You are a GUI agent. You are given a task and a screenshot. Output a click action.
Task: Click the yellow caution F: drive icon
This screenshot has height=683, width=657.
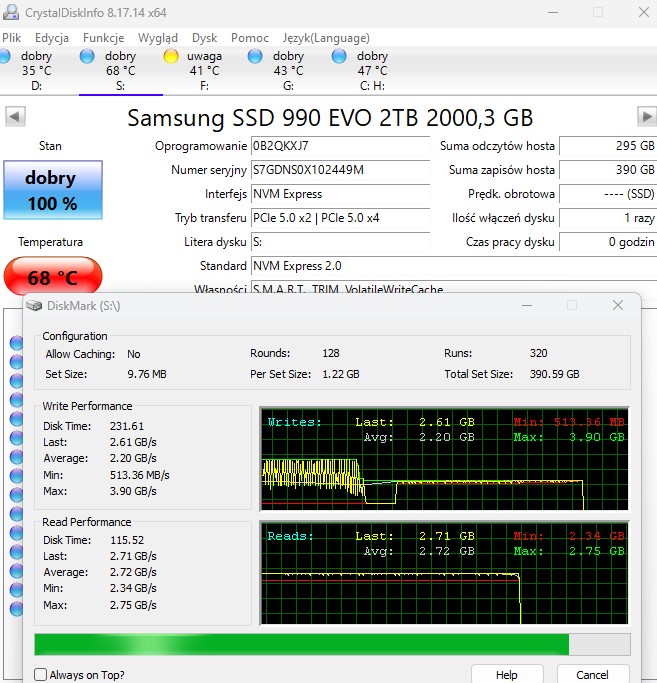[171, 56]
